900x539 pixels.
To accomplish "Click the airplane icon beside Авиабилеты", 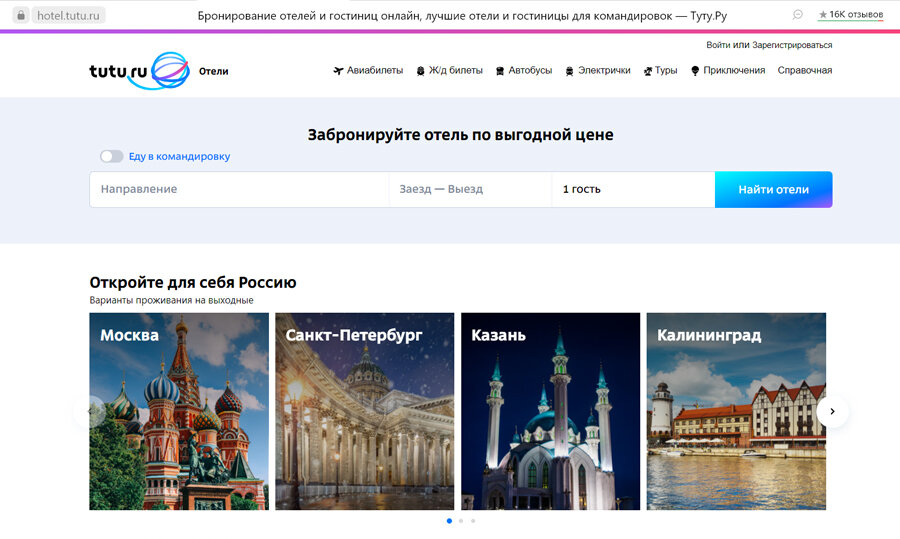I will point(338,71).
